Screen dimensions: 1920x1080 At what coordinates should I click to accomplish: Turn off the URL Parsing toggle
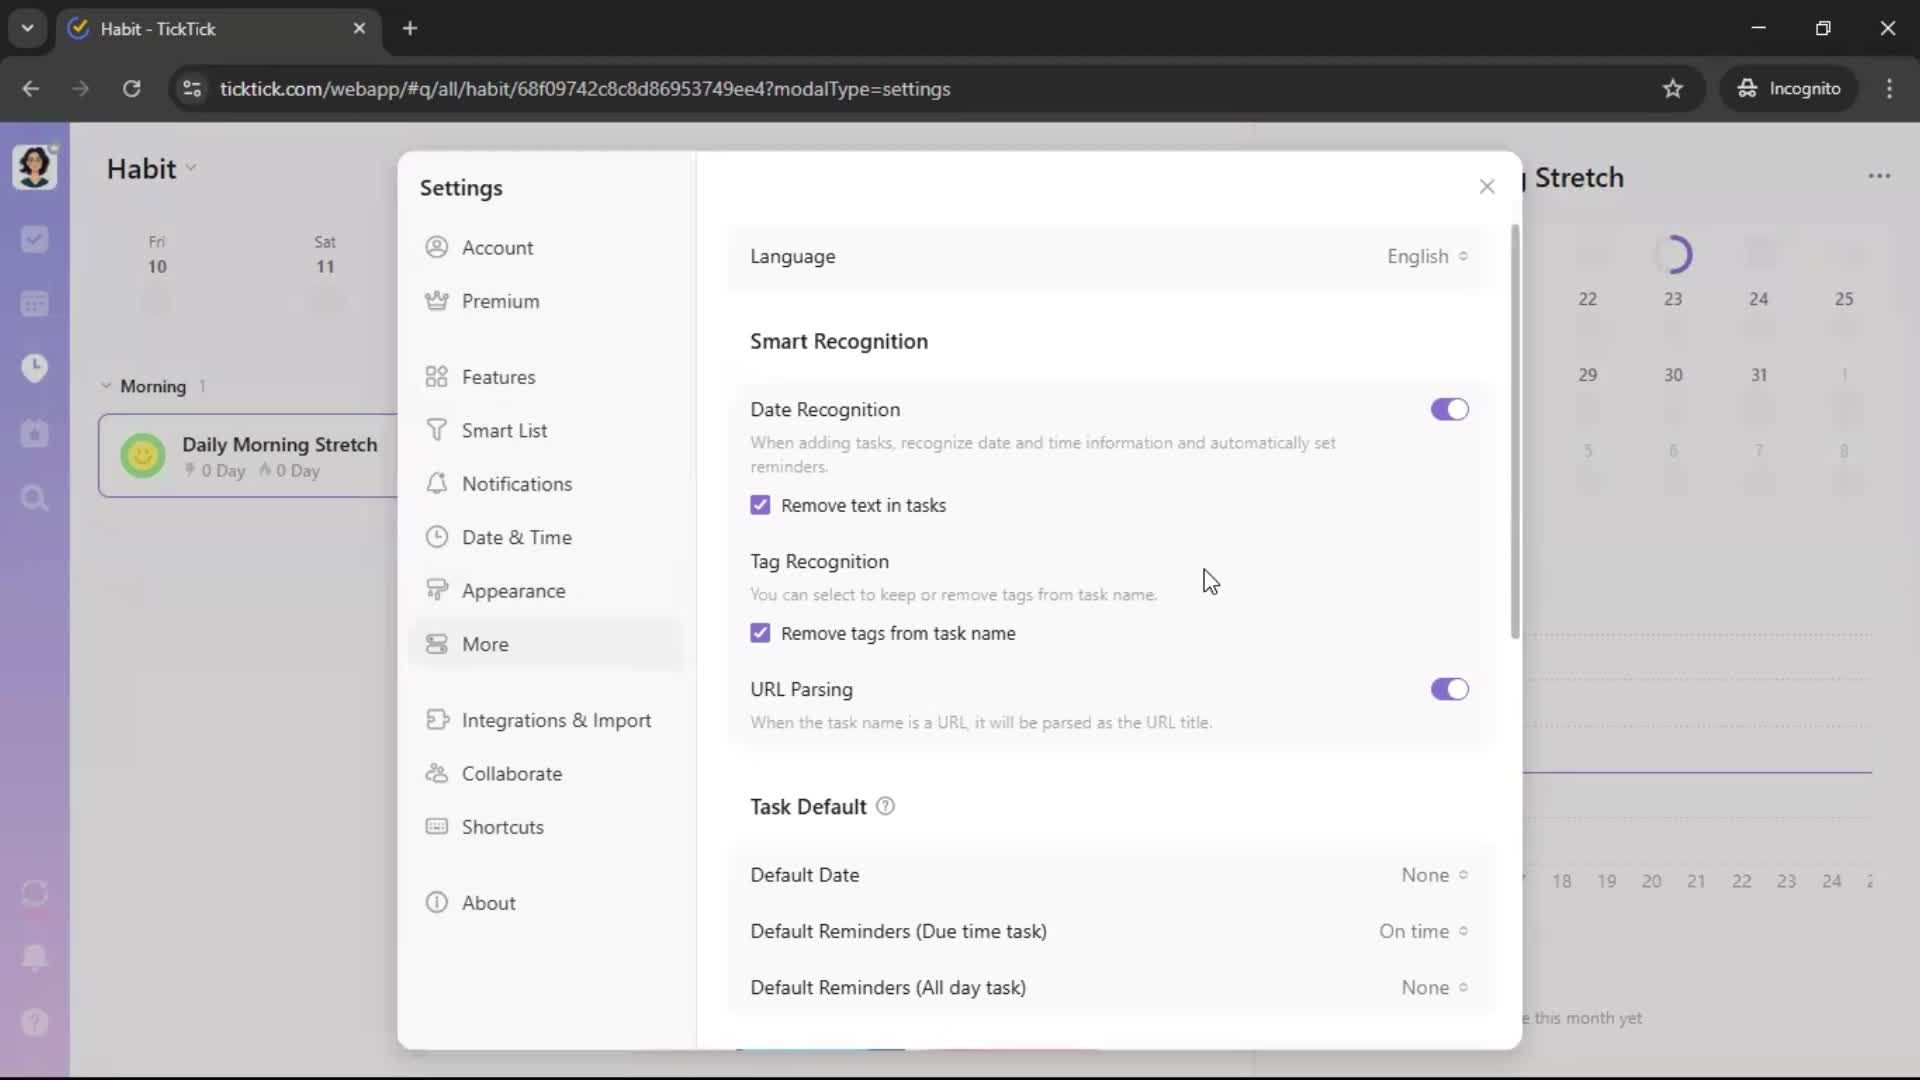(x=1449, y=689)
